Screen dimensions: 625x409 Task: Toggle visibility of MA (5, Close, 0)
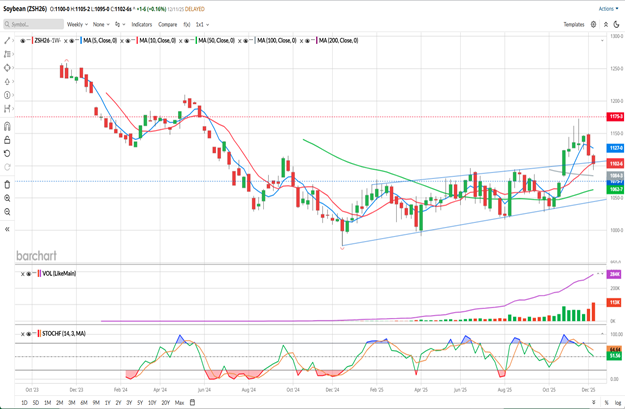pos(72,41)
